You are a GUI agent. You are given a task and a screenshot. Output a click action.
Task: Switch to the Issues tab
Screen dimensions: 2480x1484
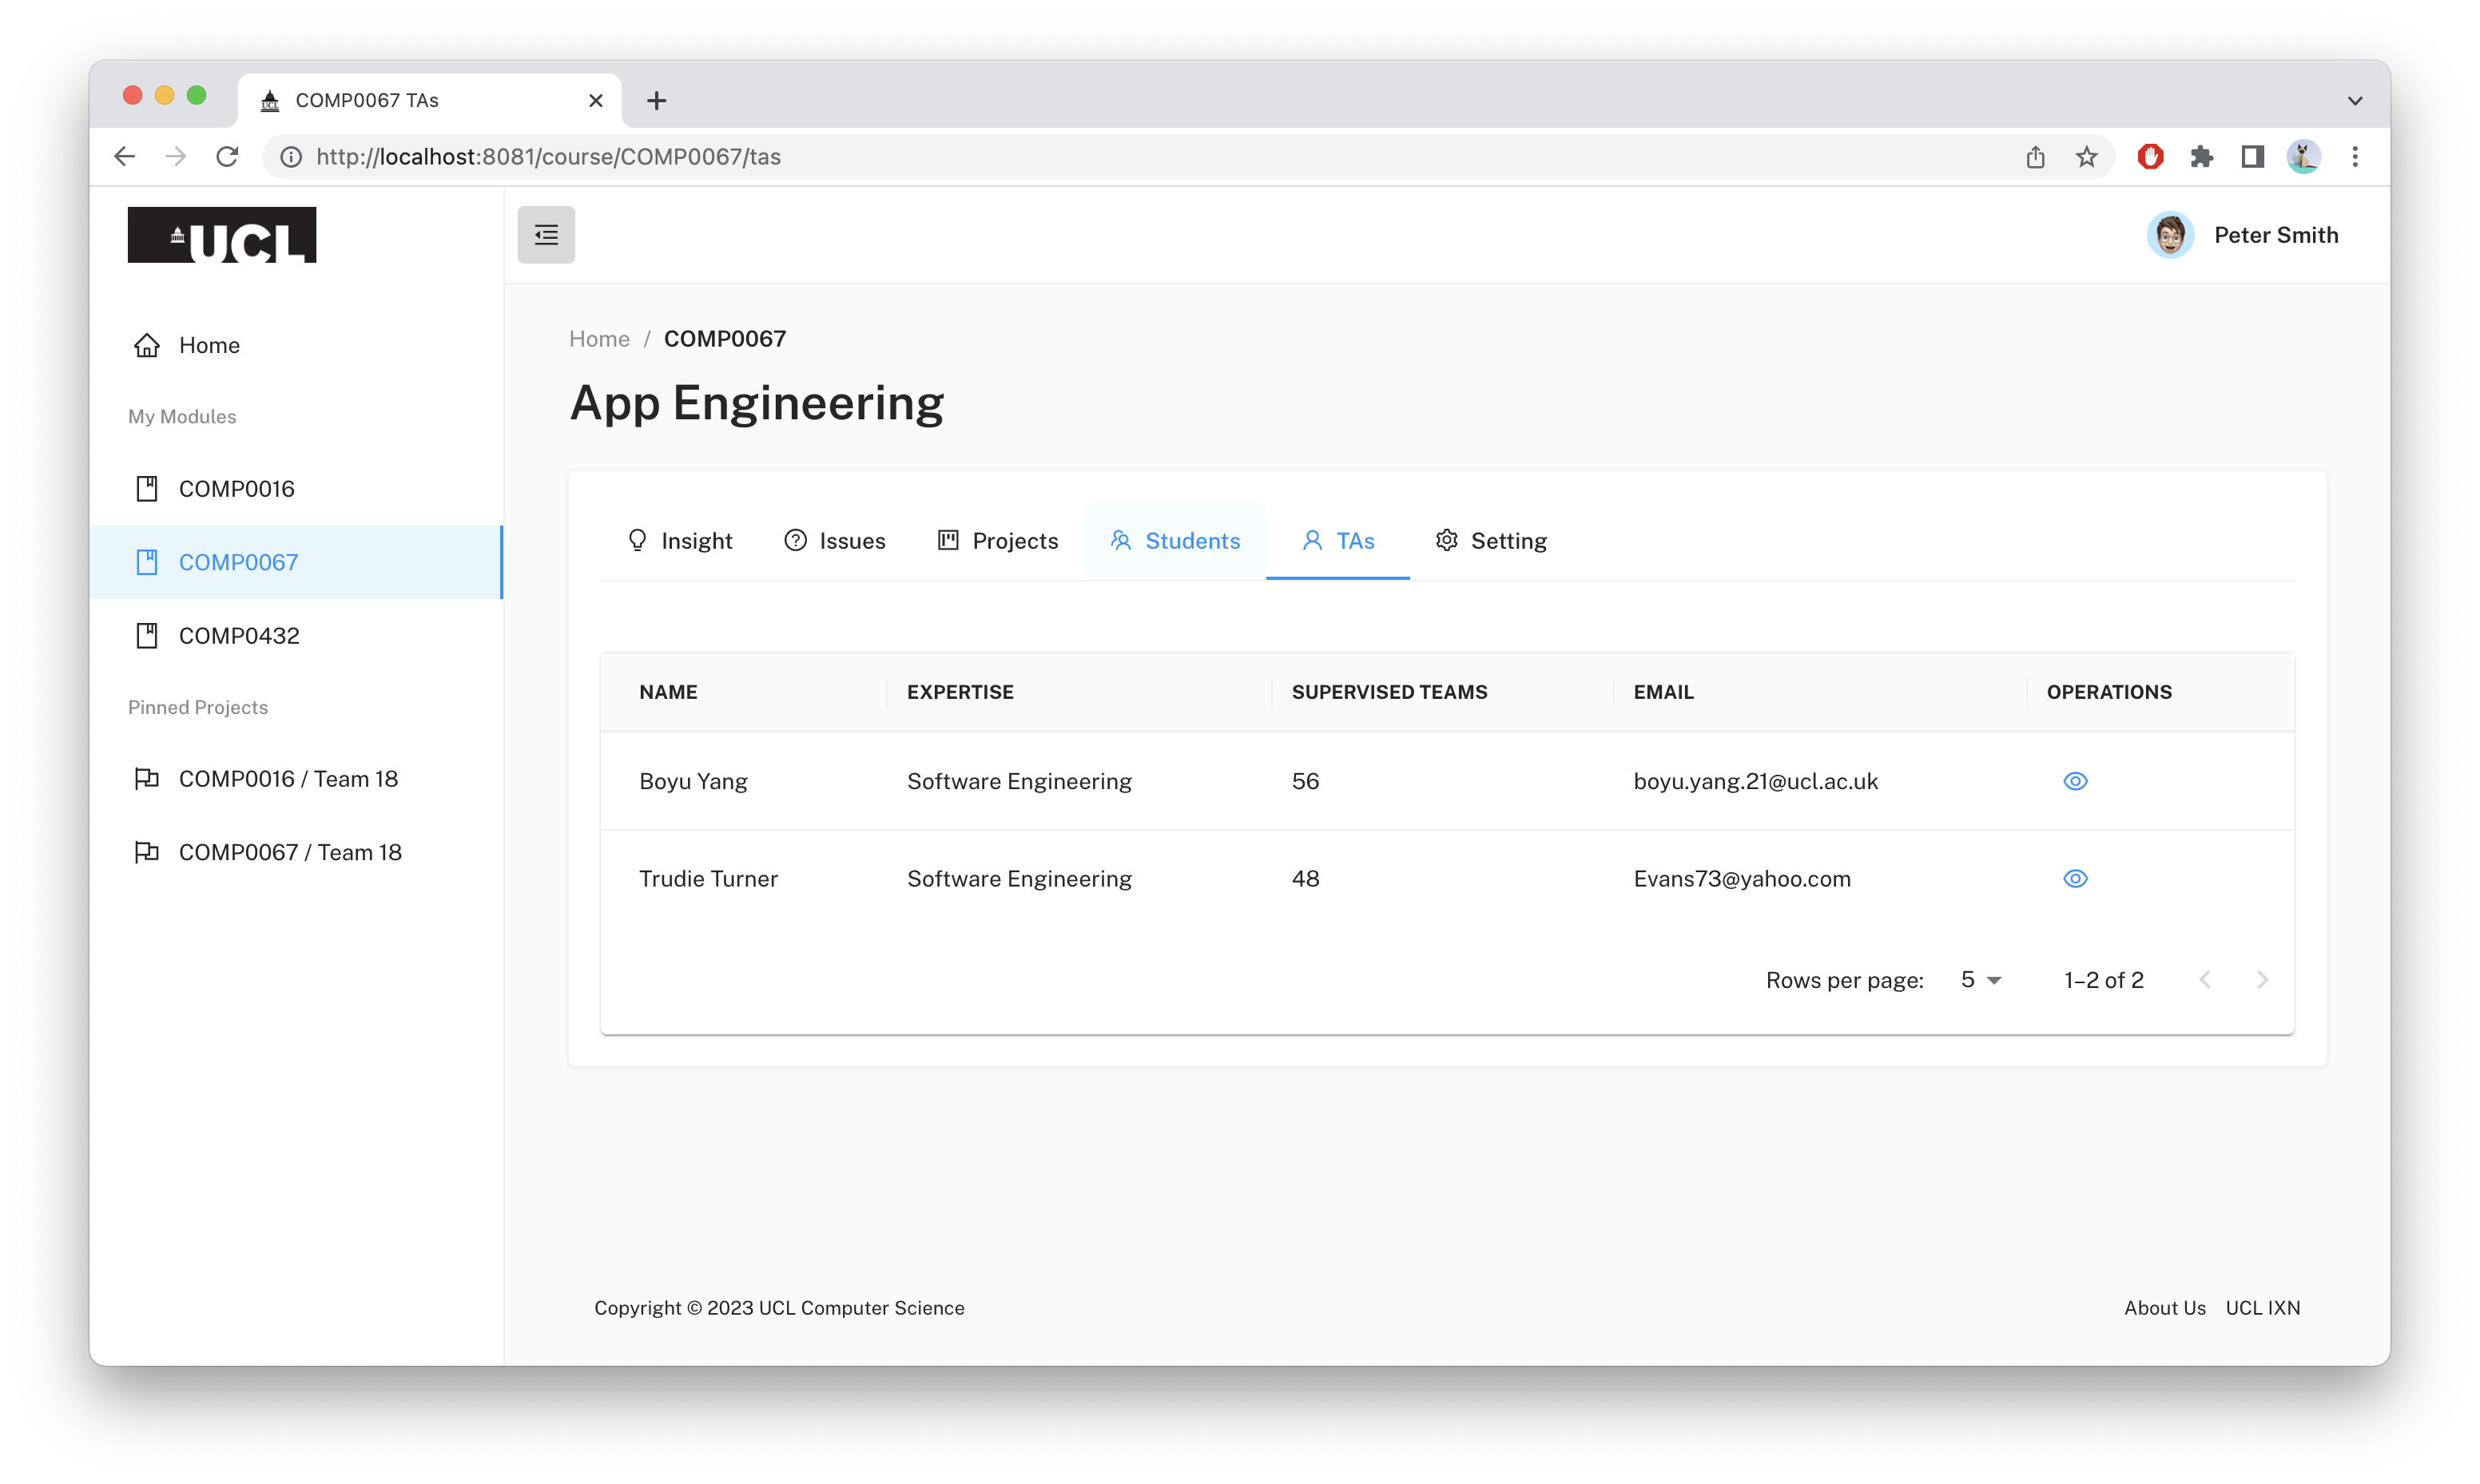tap(835, 541)
